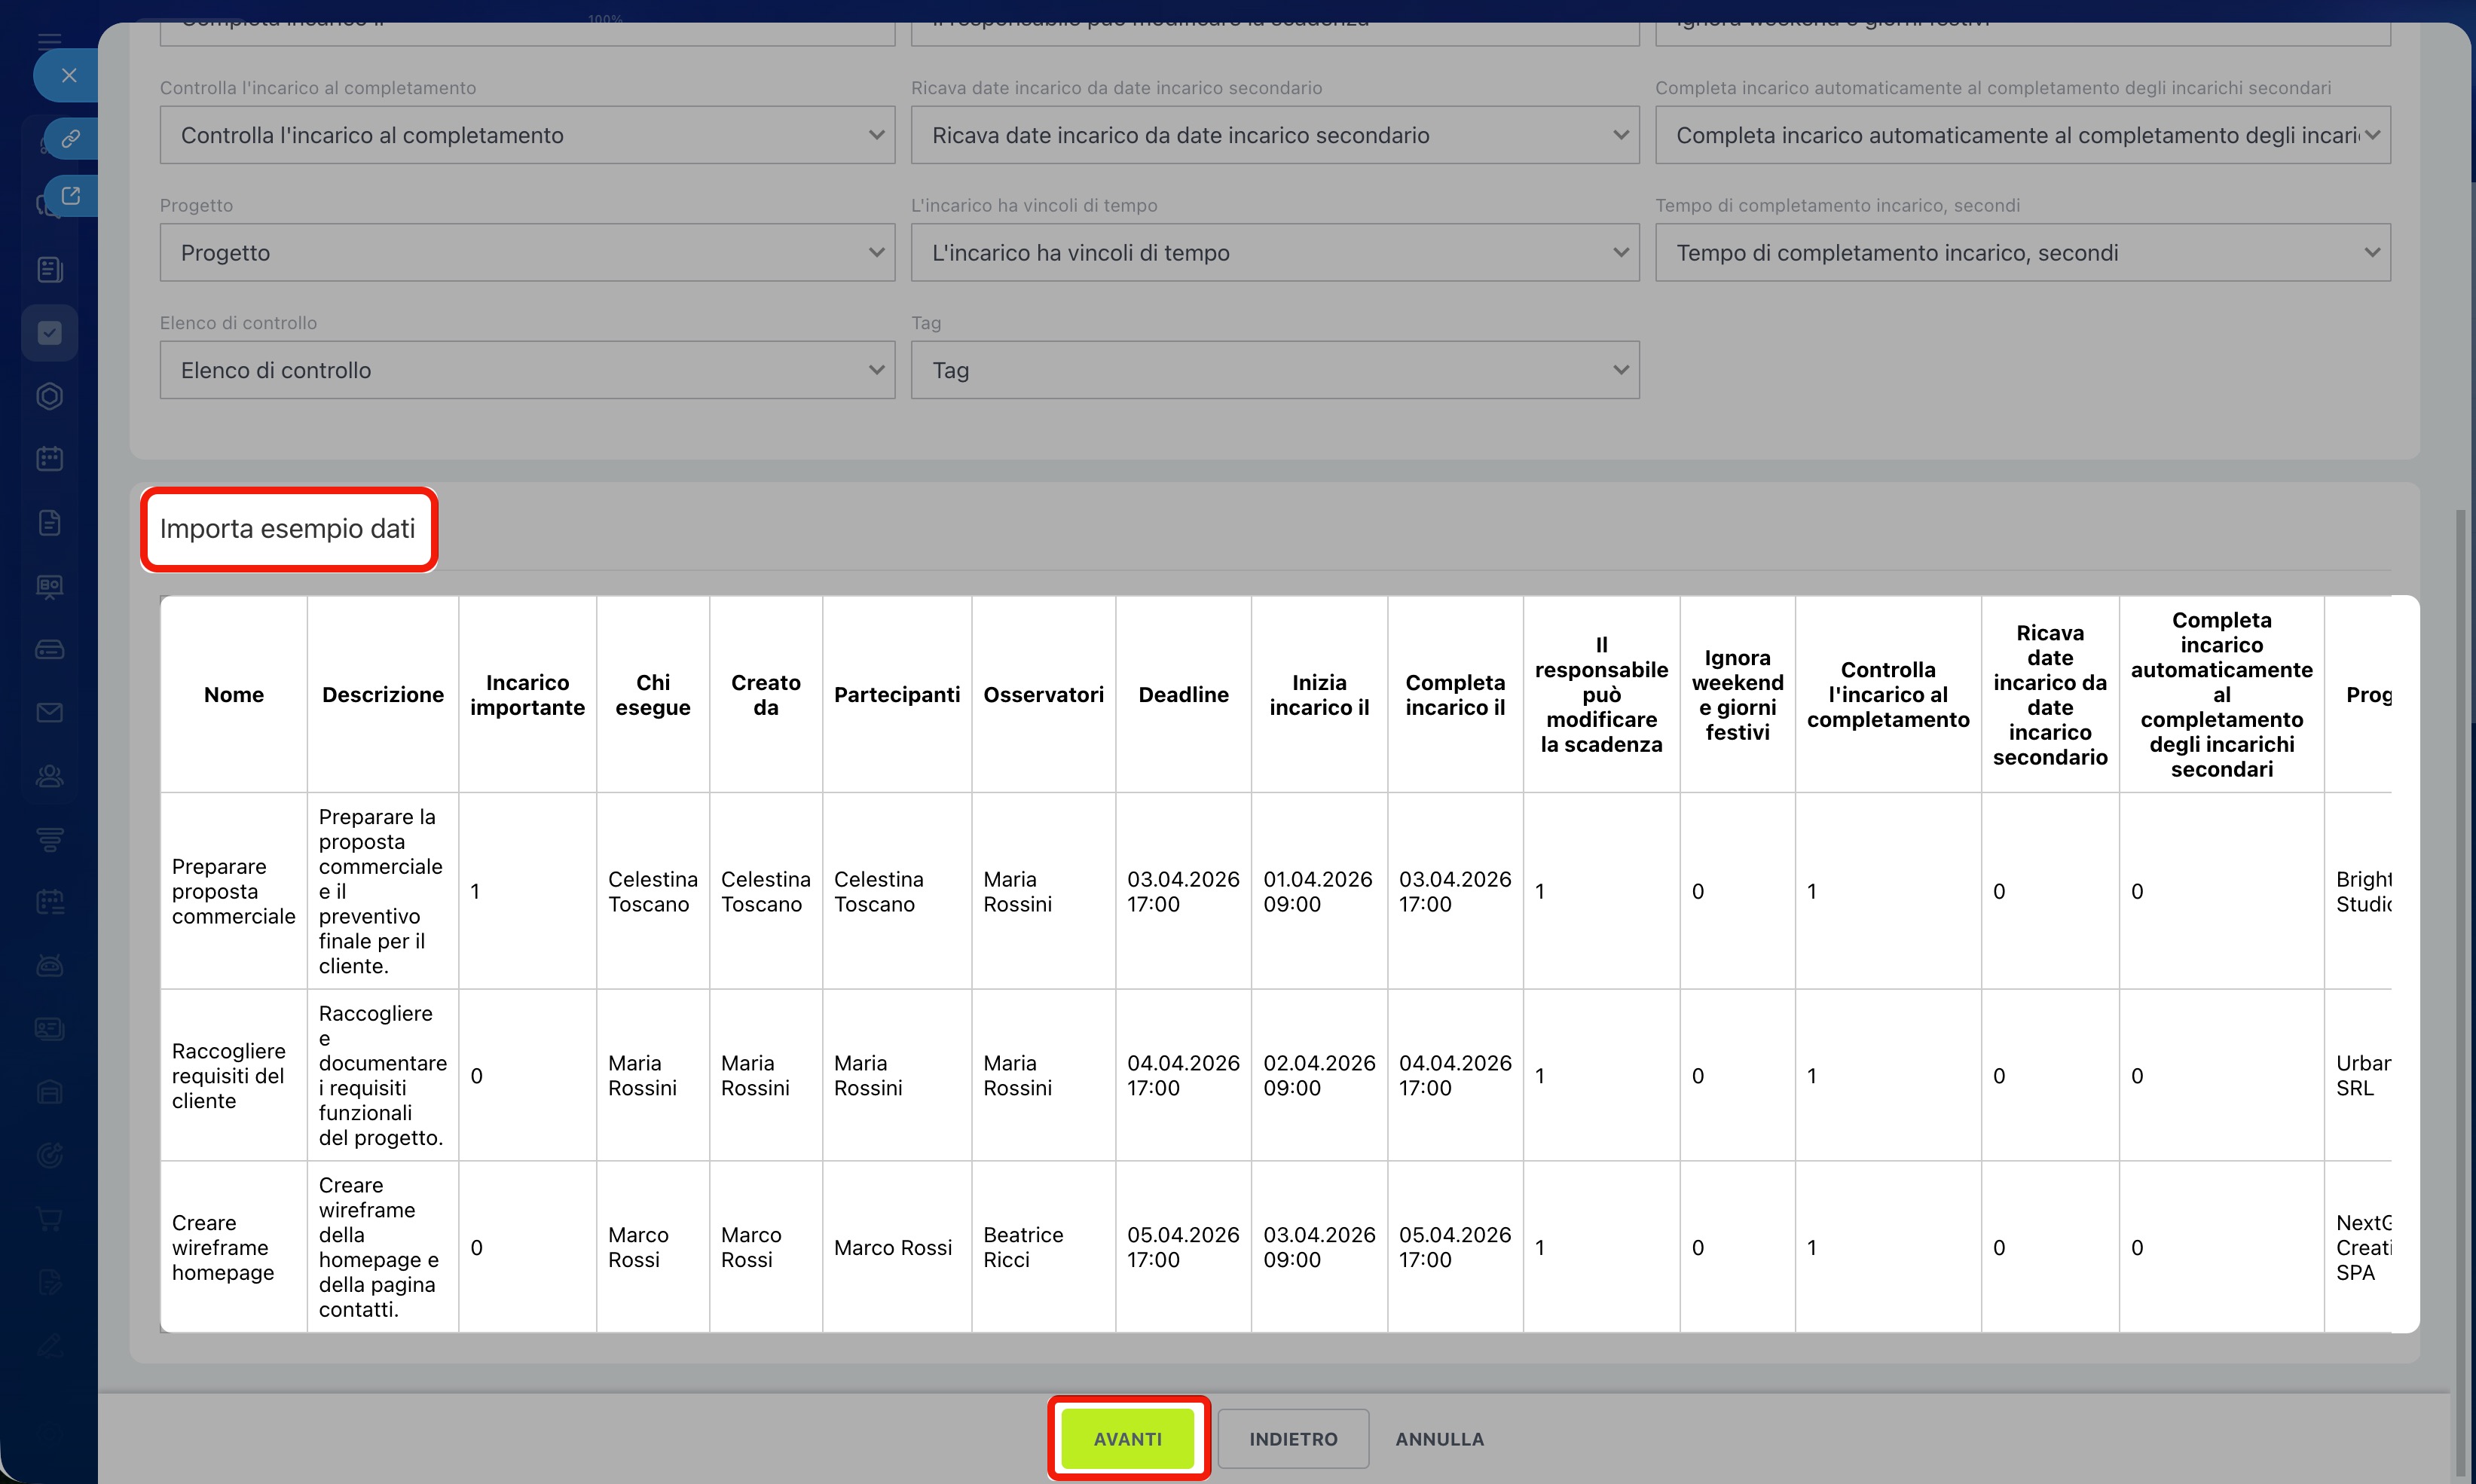The height and width of the screenshot is (1484, 2476).
Task: Open the Elenco di controllo dropdown
Action: [527, 371]
